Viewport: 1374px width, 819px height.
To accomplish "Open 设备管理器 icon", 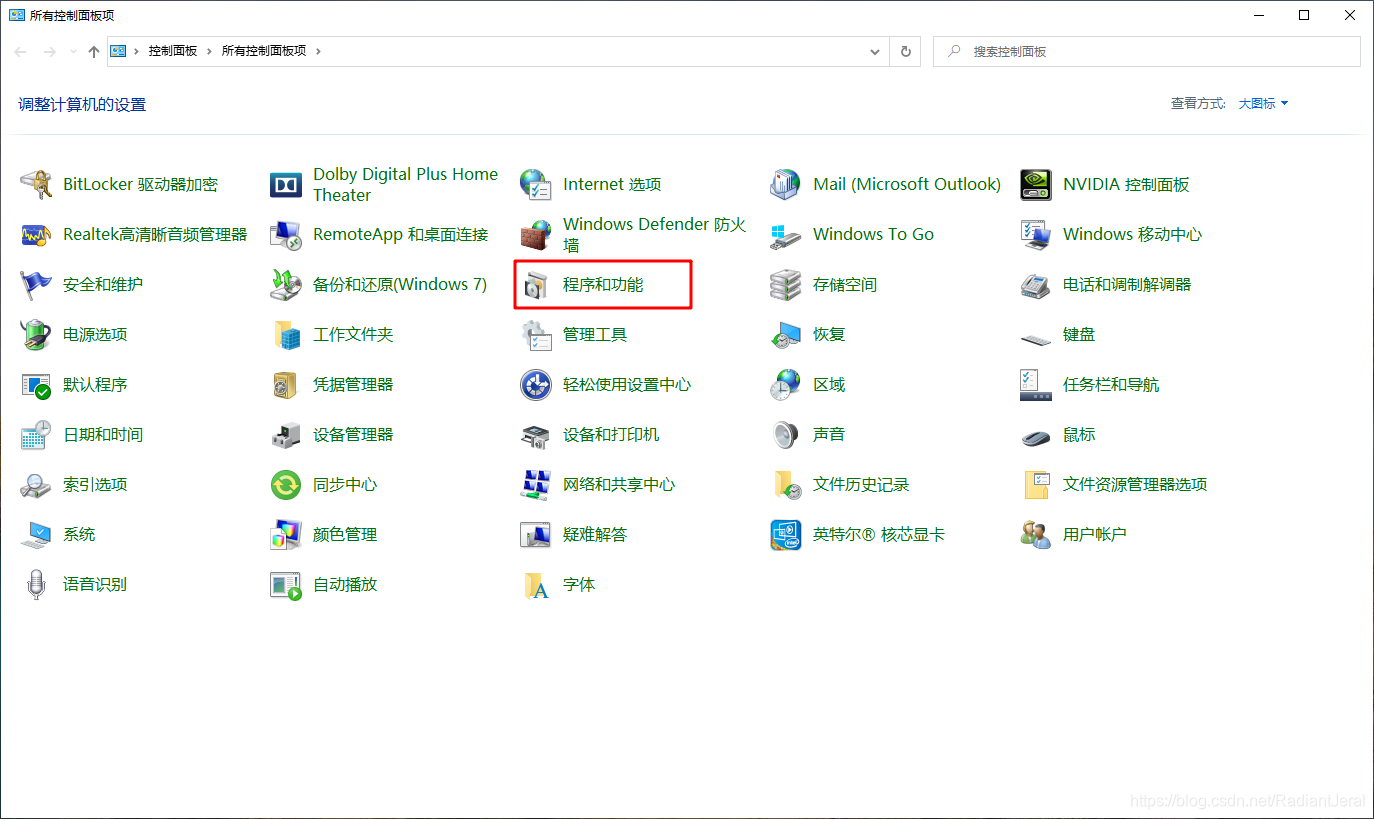I will (286, 434).
